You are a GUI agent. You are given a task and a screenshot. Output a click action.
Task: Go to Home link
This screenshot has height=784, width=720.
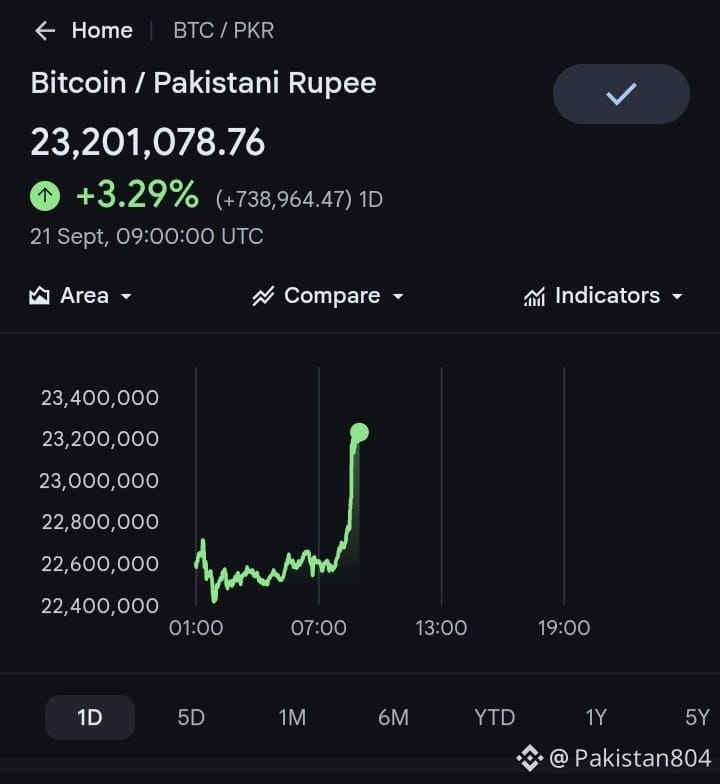pyautogui.click(x=102, y=30)
